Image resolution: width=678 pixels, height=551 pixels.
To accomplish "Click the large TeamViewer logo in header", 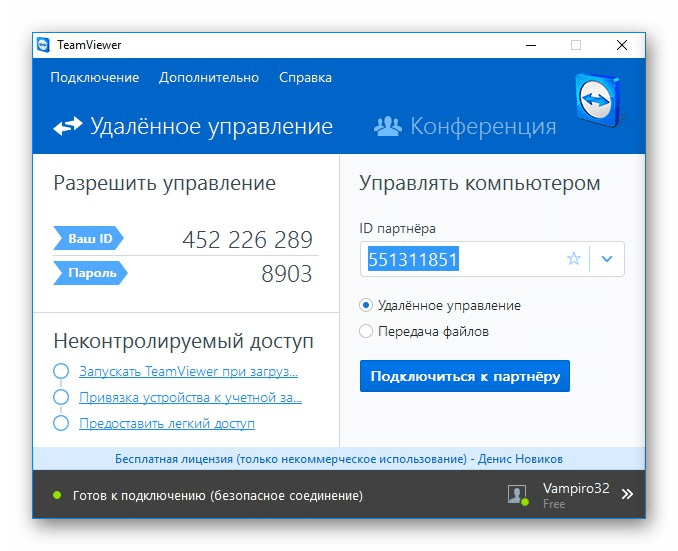I will [599, 100].
